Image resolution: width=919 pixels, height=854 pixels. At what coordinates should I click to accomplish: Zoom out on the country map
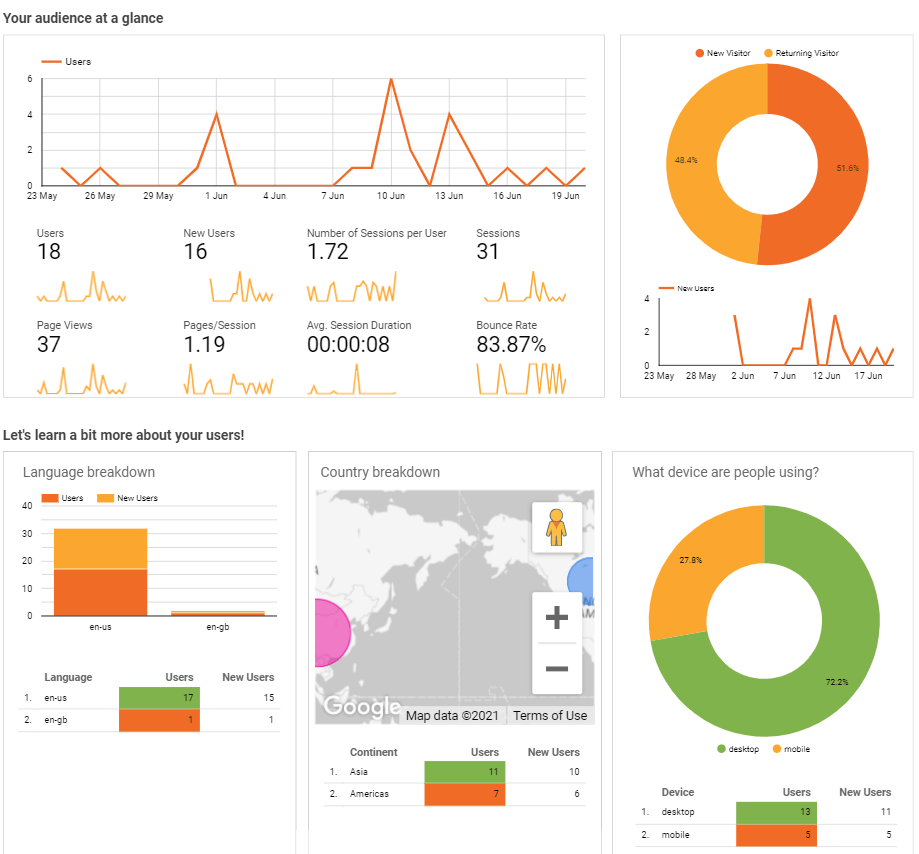(x=557, y=668)
